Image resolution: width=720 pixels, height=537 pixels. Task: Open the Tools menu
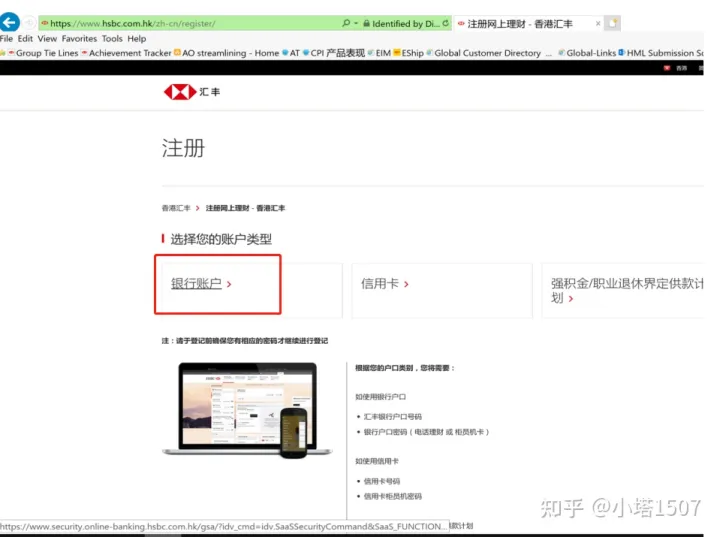pyautogui.click(x=112, y=39)
